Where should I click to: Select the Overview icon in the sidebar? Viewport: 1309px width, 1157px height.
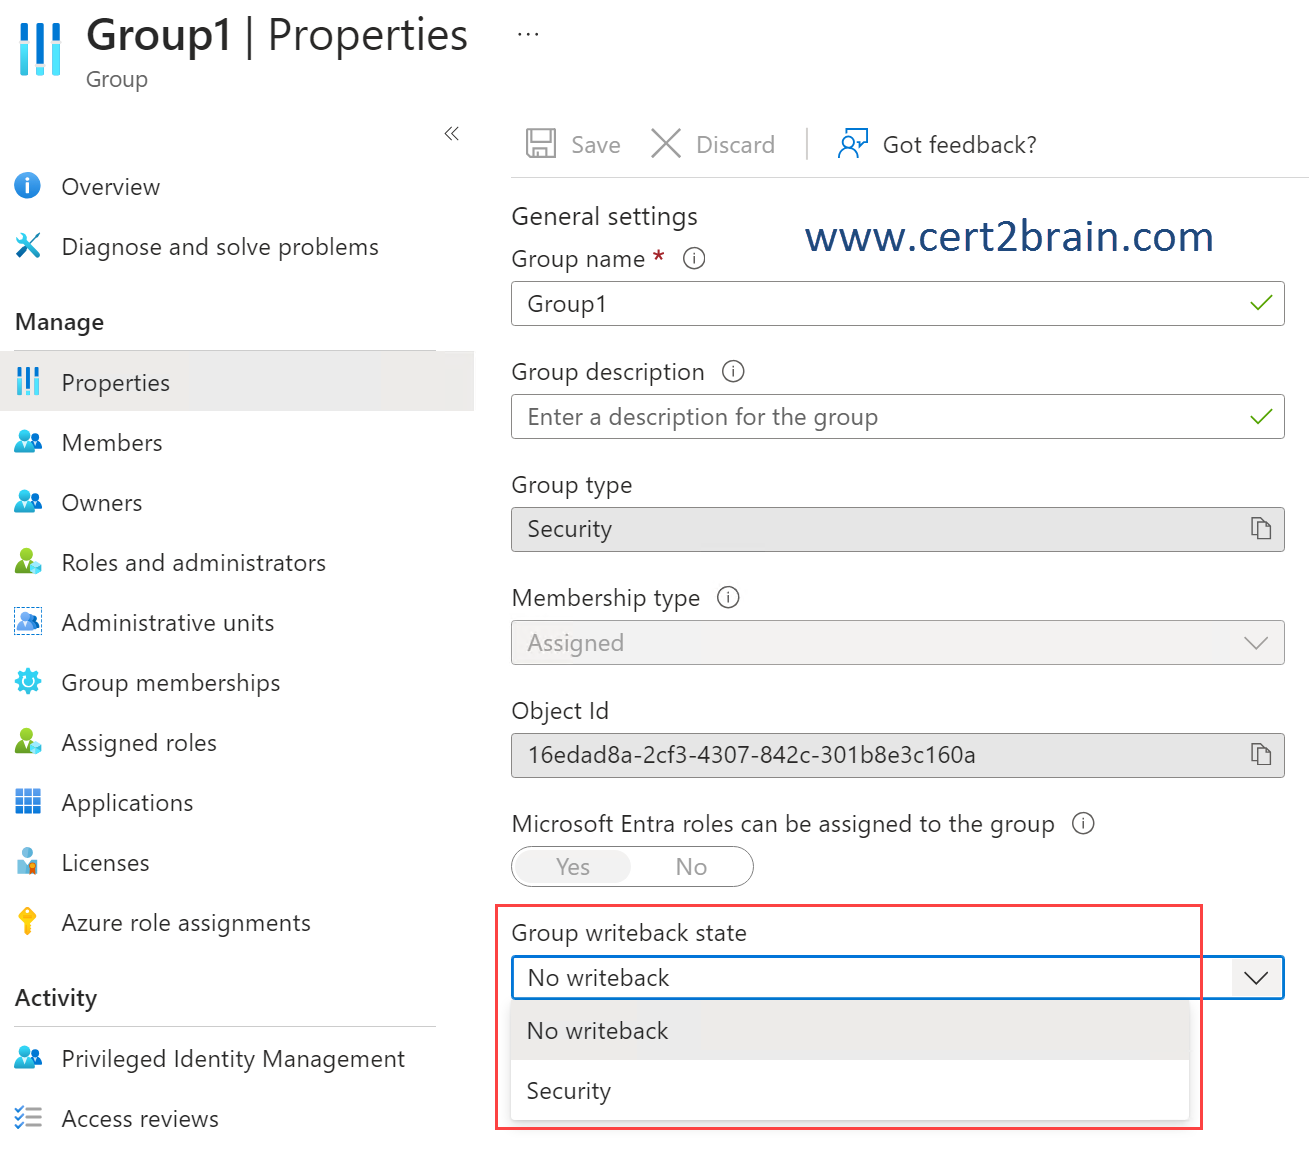tap(27, 186)
